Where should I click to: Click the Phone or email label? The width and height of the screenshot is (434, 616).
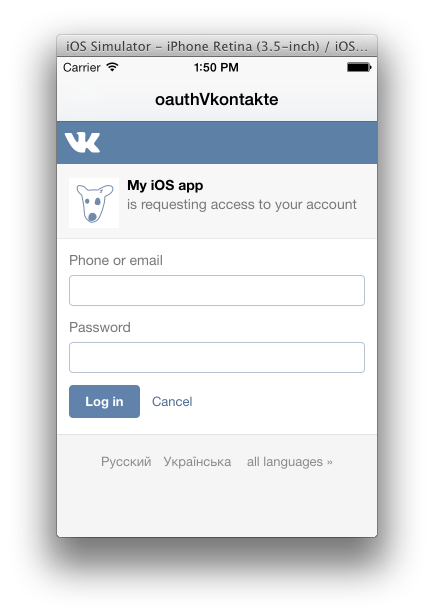point(116,260)
